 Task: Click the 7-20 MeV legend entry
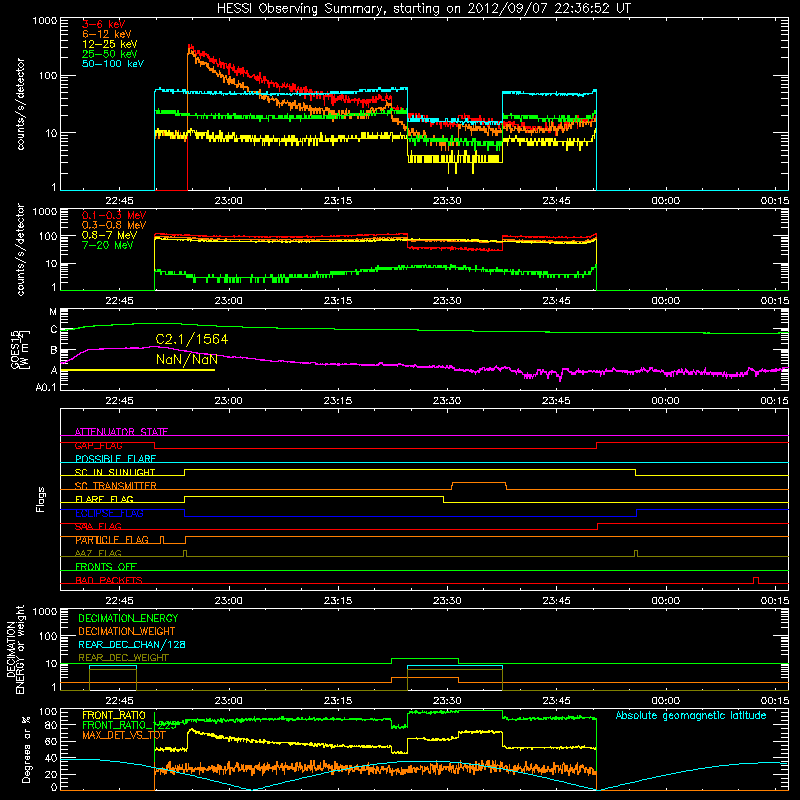(x=108, y=245)
